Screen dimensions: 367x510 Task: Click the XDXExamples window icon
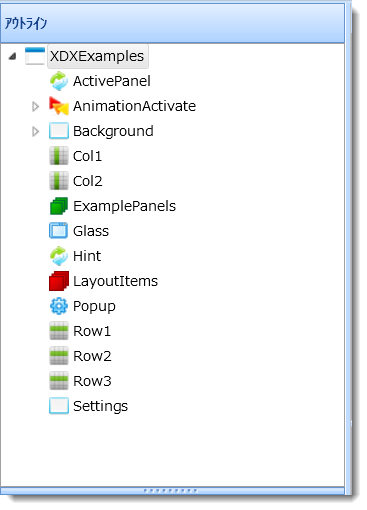point(35,56)
